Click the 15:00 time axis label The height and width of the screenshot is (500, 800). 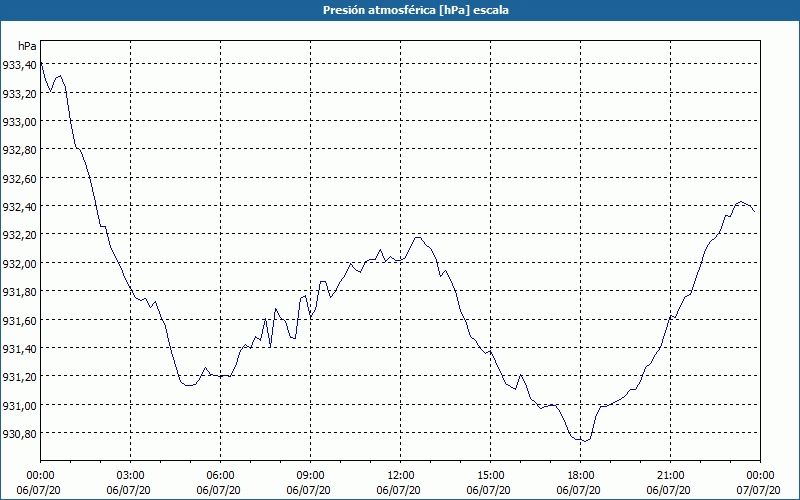click(490, 476)
